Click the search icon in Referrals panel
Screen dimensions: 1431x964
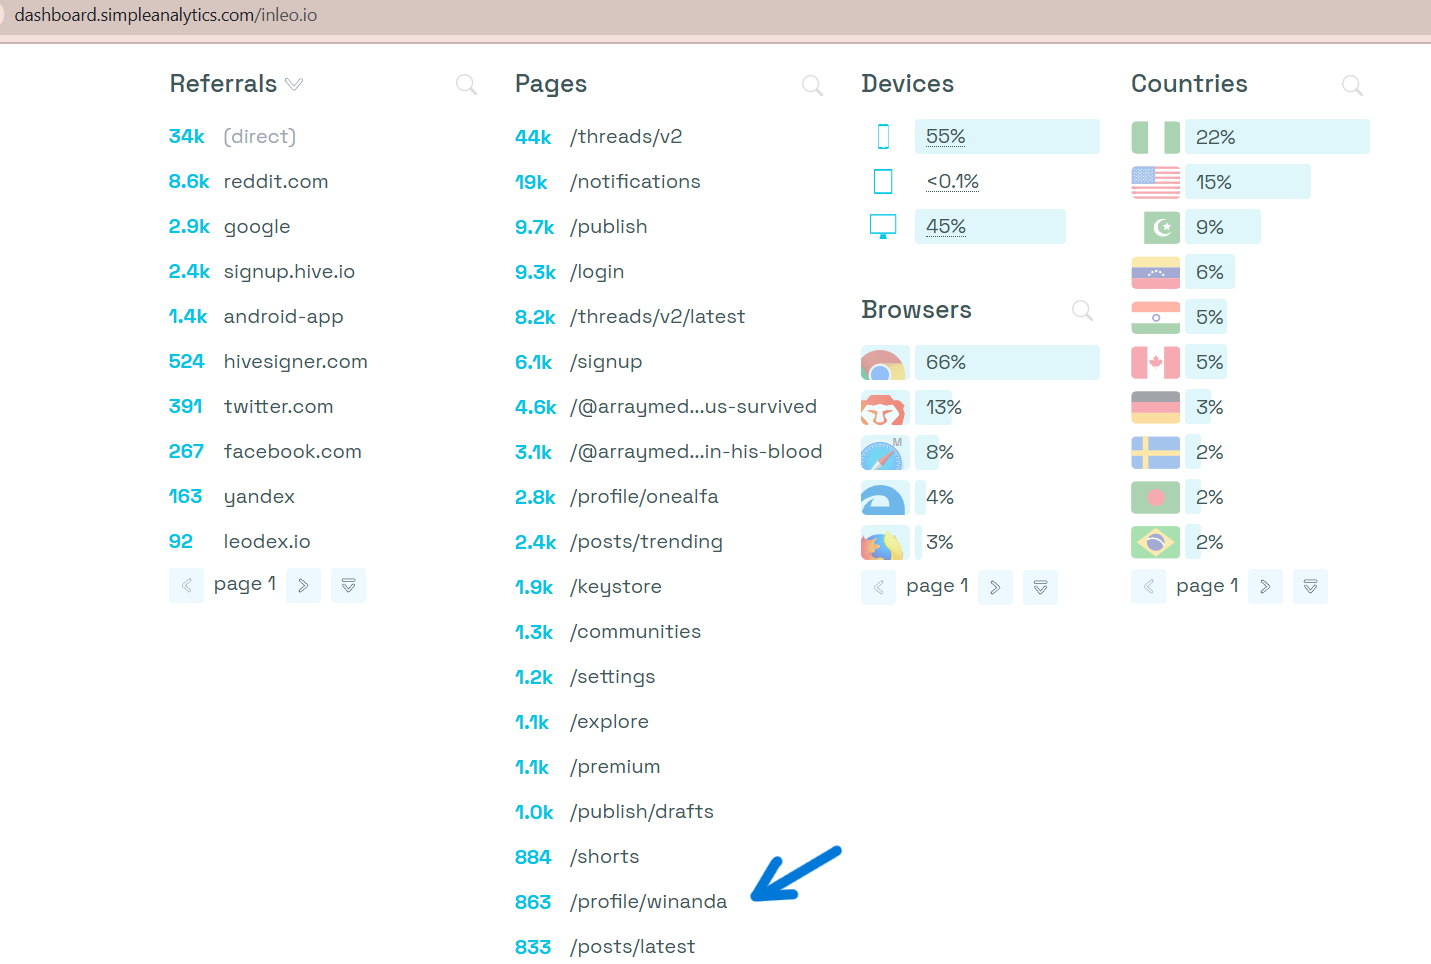pyautogui.click(x=466, y=85)
